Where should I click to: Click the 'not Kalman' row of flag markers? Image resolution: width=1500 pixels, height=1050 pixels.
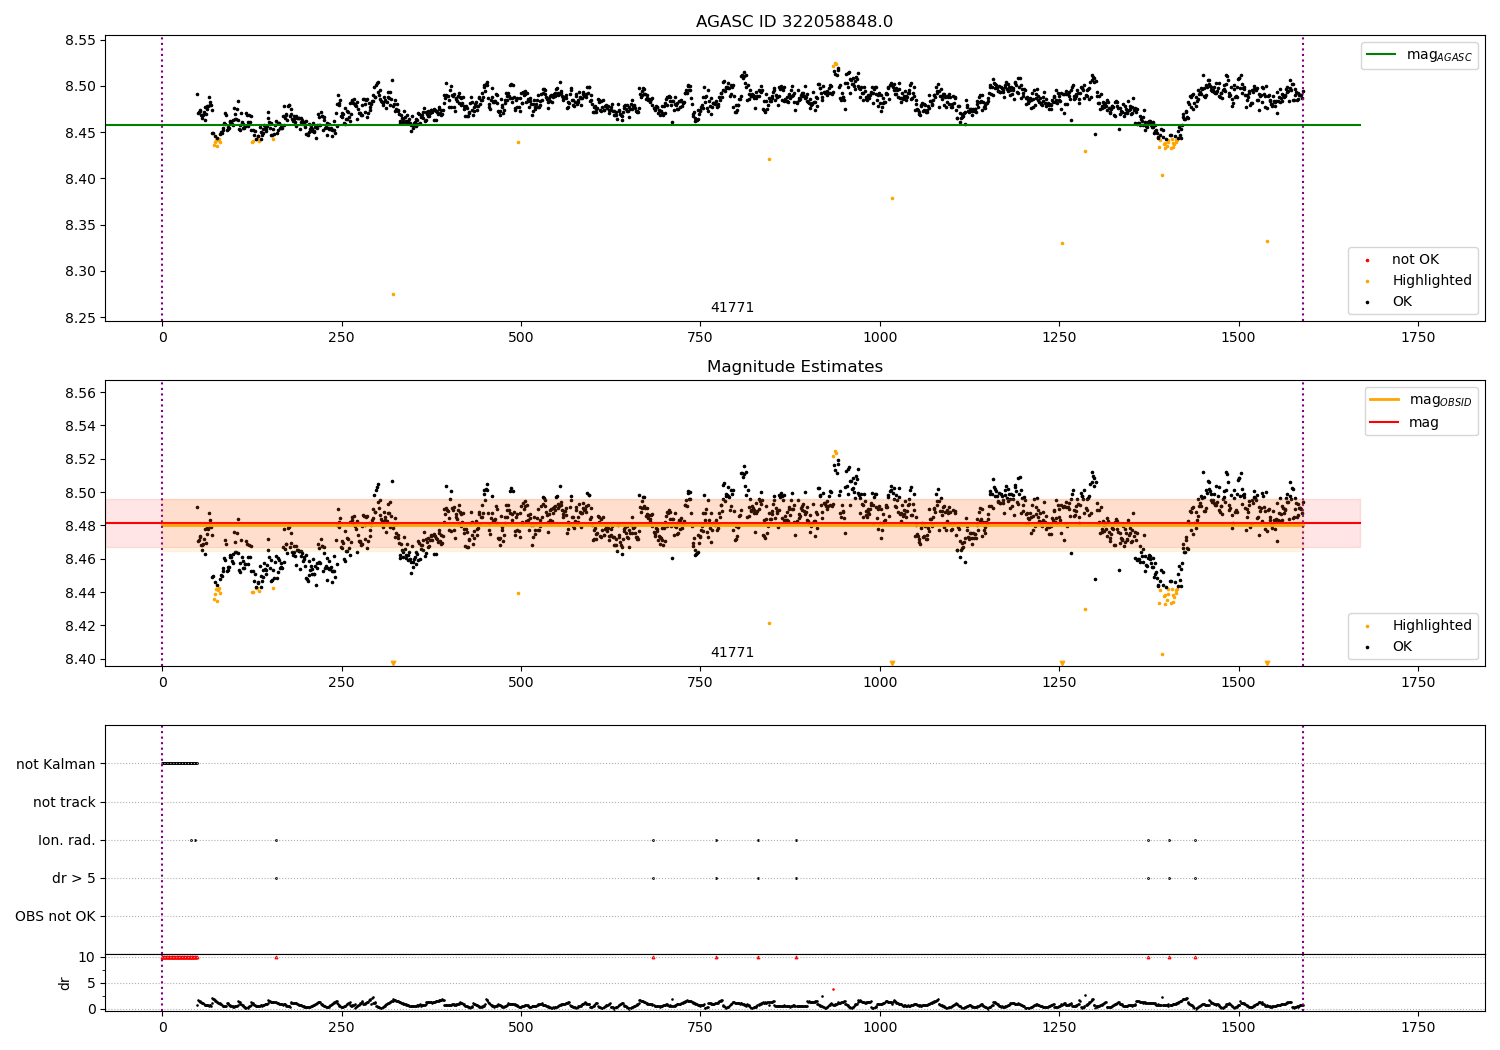pyautogui.click(x=180, y=763)
